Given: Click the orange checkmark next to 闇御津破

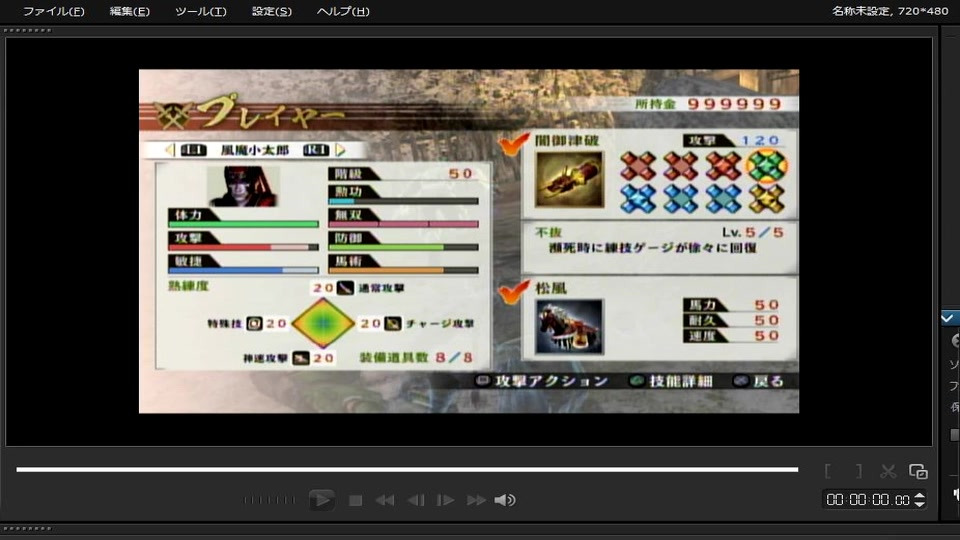Looking at the screenshot, I should 513,144.
